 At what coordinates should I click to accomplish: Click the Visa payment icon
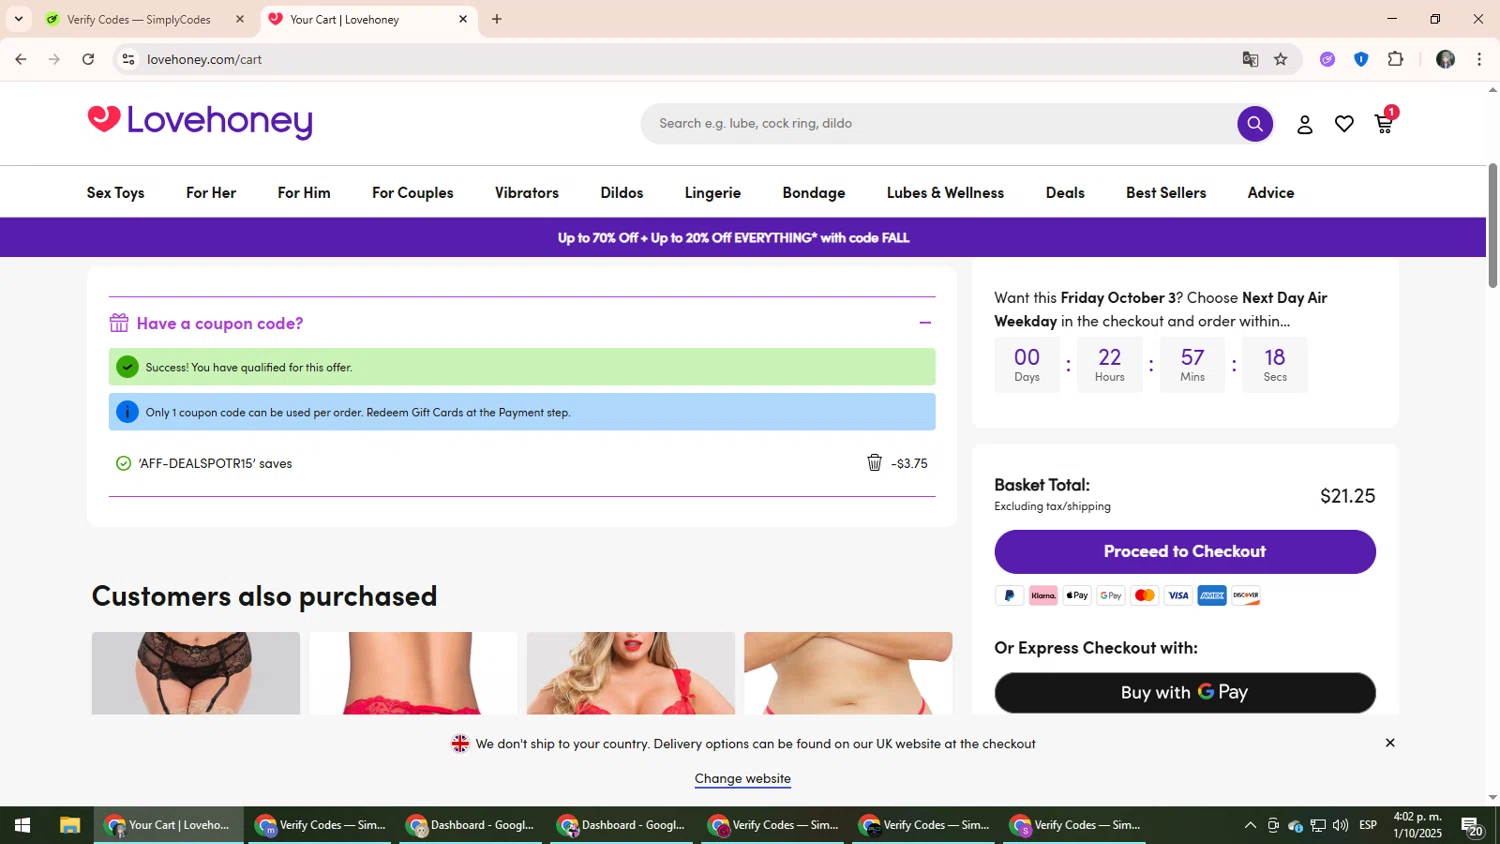click(x=1179, y=596)
